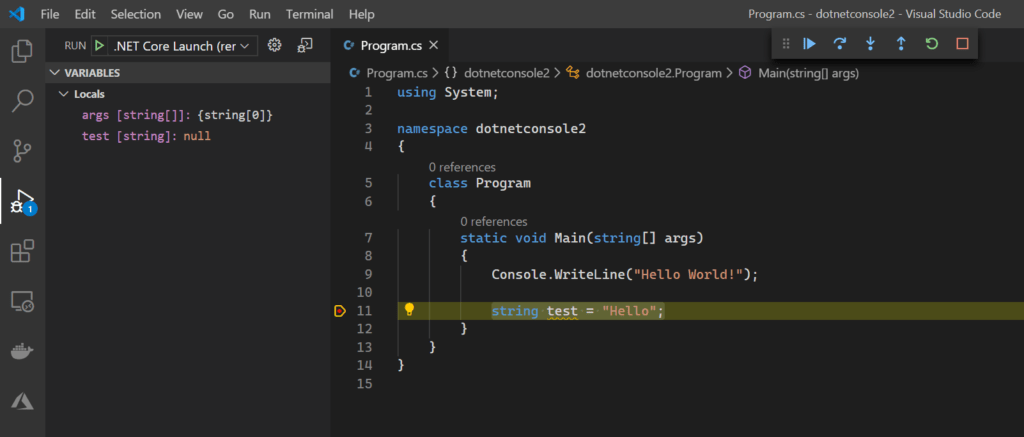This screenshot has width=1024, height=437.
Task: Click the 'using System;' code line
Action: 447,93
